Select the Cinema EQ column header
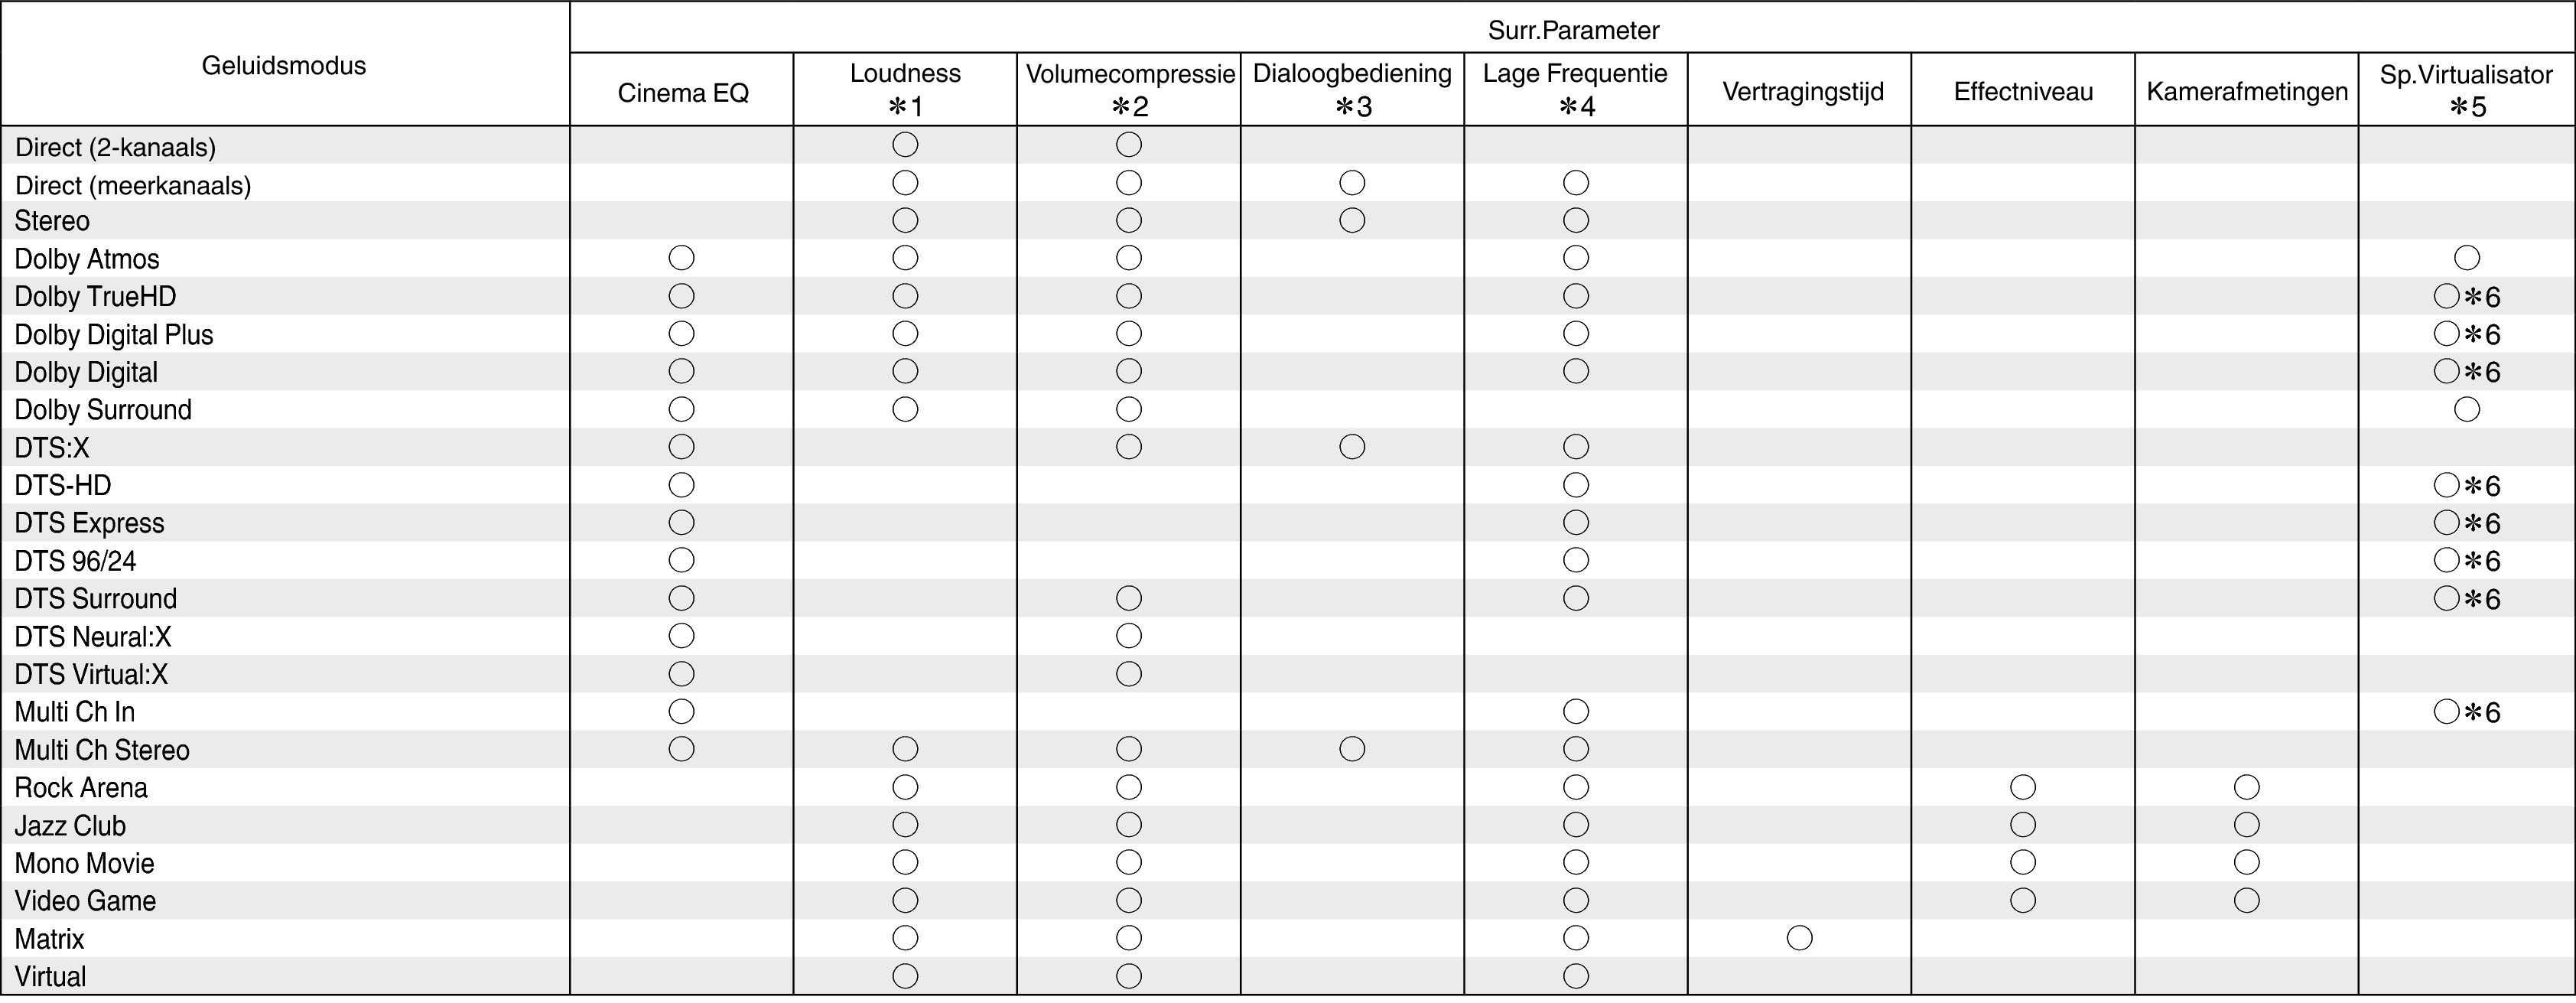The width and height of the screenshot is (2576, 1003). (683, 93)
